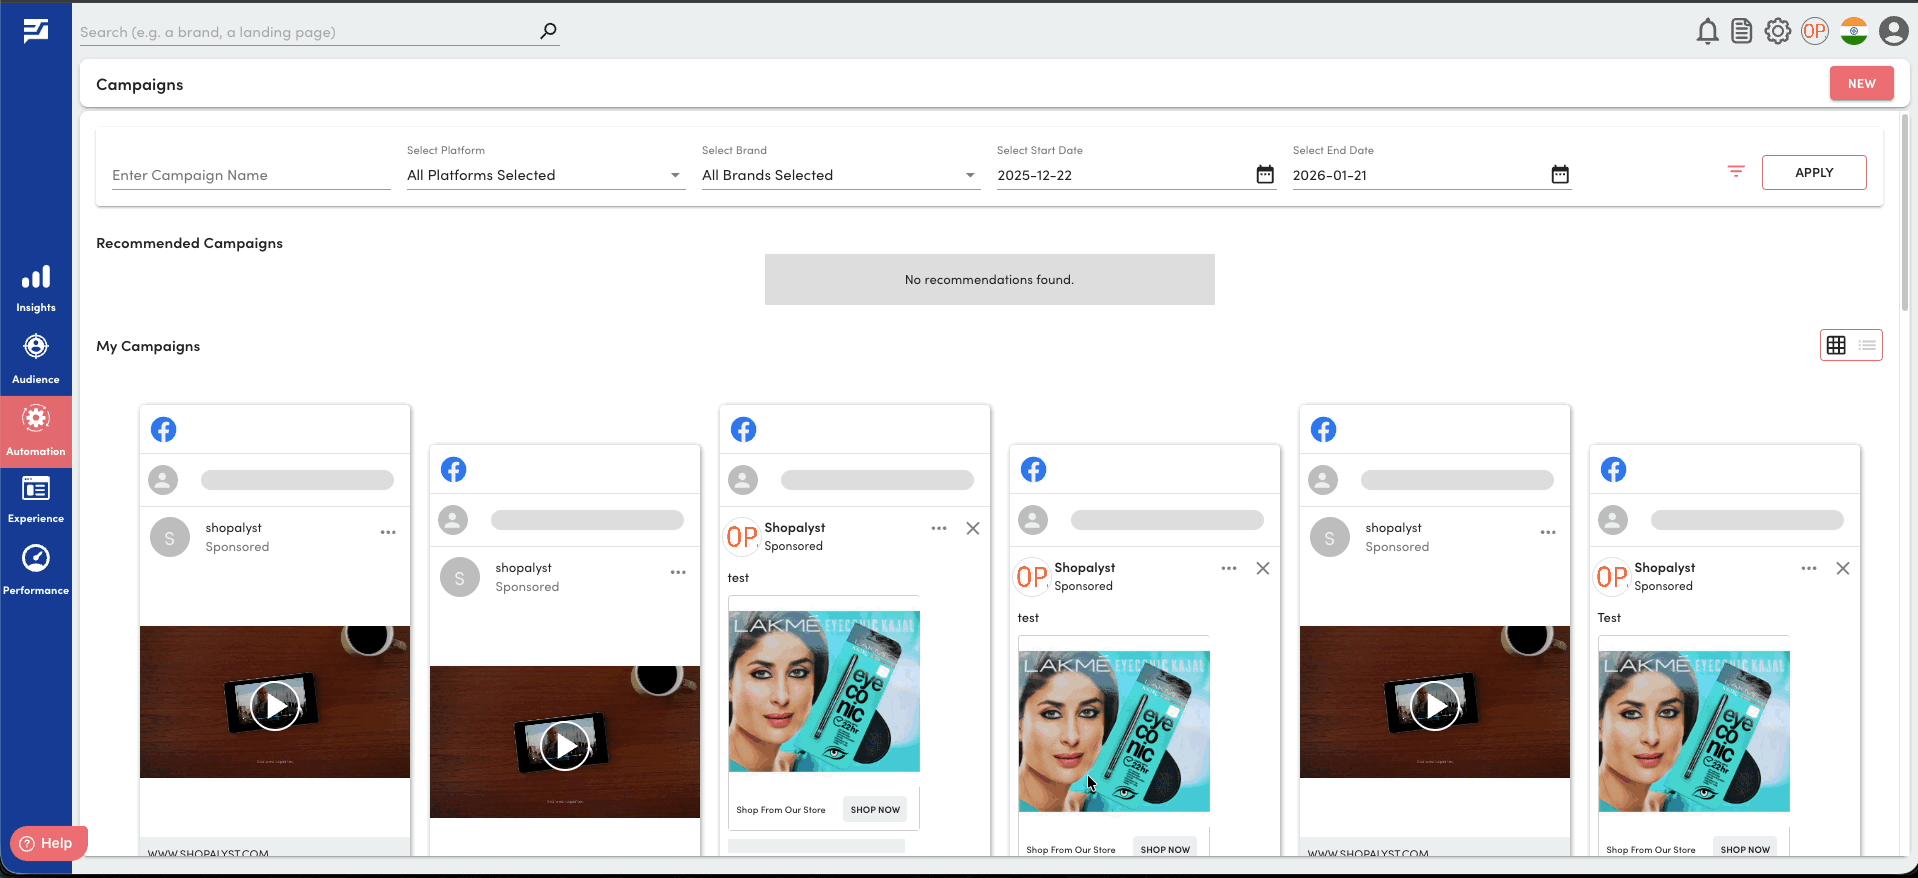Image resolution: width=1918 pixels, height=878 pixels.
Task: Click SHOP NOW on third card
Action: [875, 810]
